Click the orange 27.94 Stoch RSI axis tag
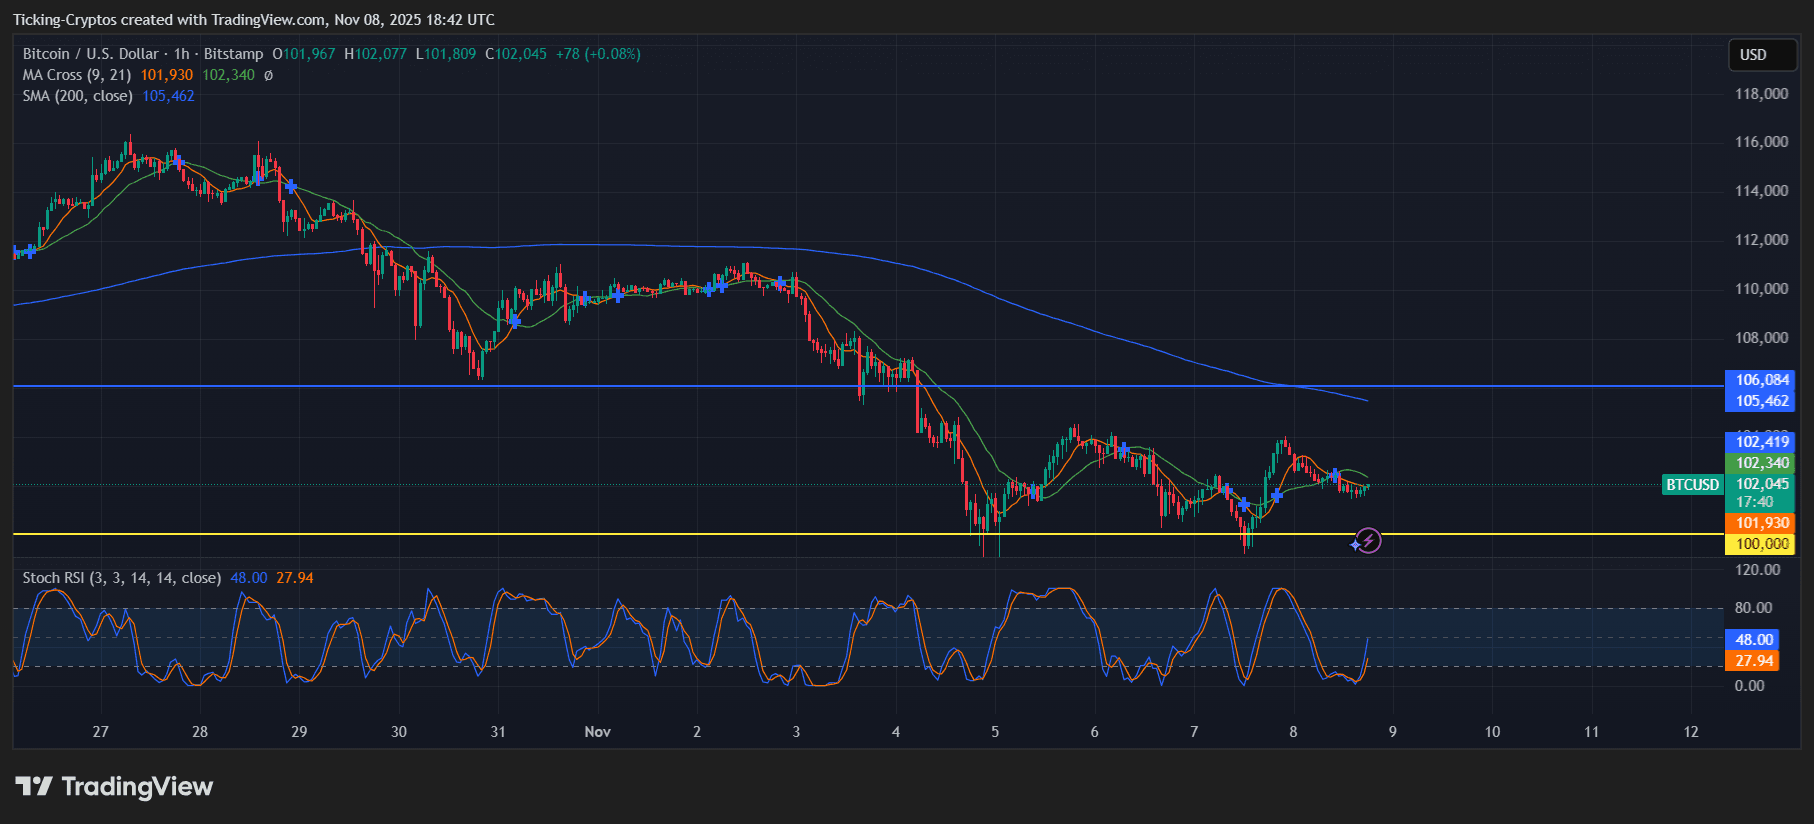 point(1753,661)
